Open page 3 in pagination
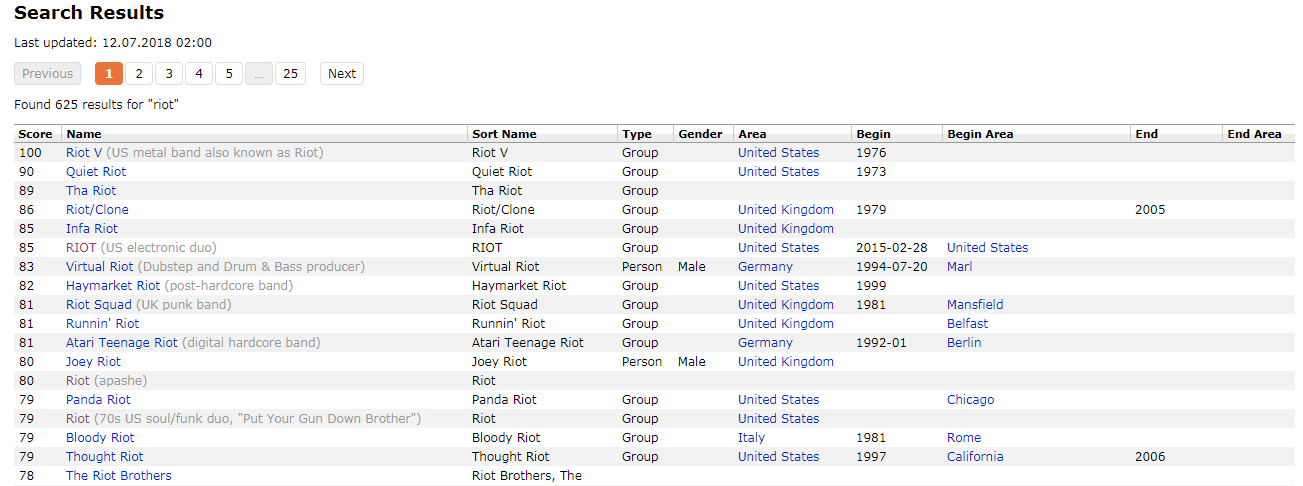This screenshot has width=1303, height=486. click(169, 73)
